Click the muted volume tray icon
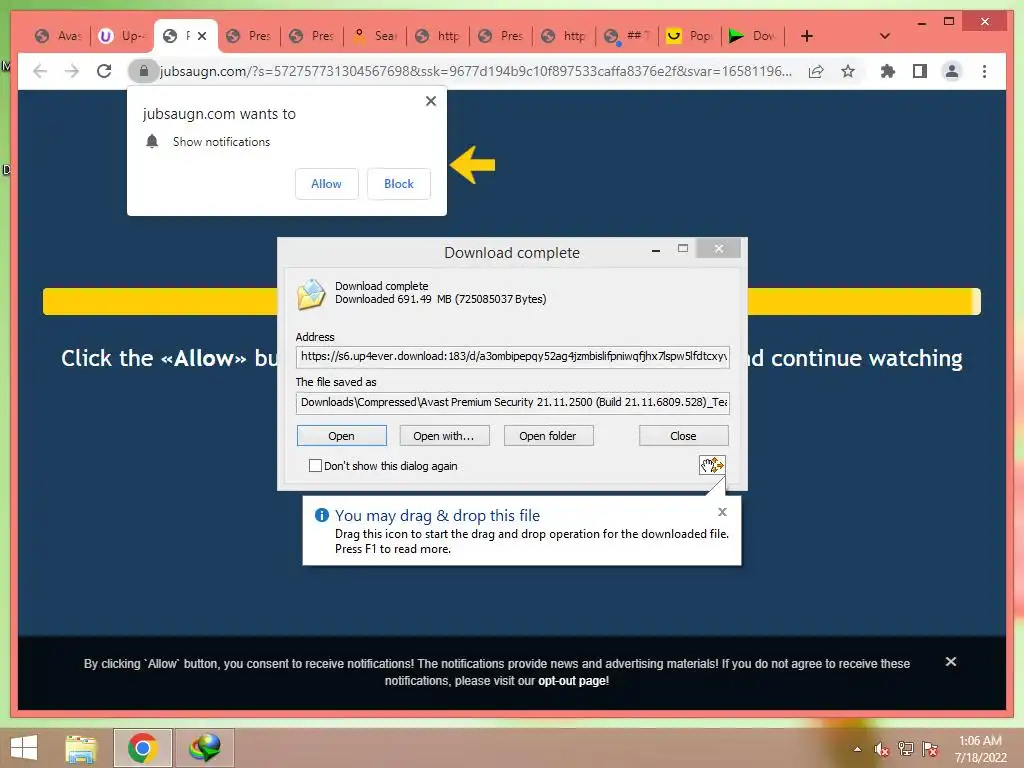1024x768 pixels. 882,749
